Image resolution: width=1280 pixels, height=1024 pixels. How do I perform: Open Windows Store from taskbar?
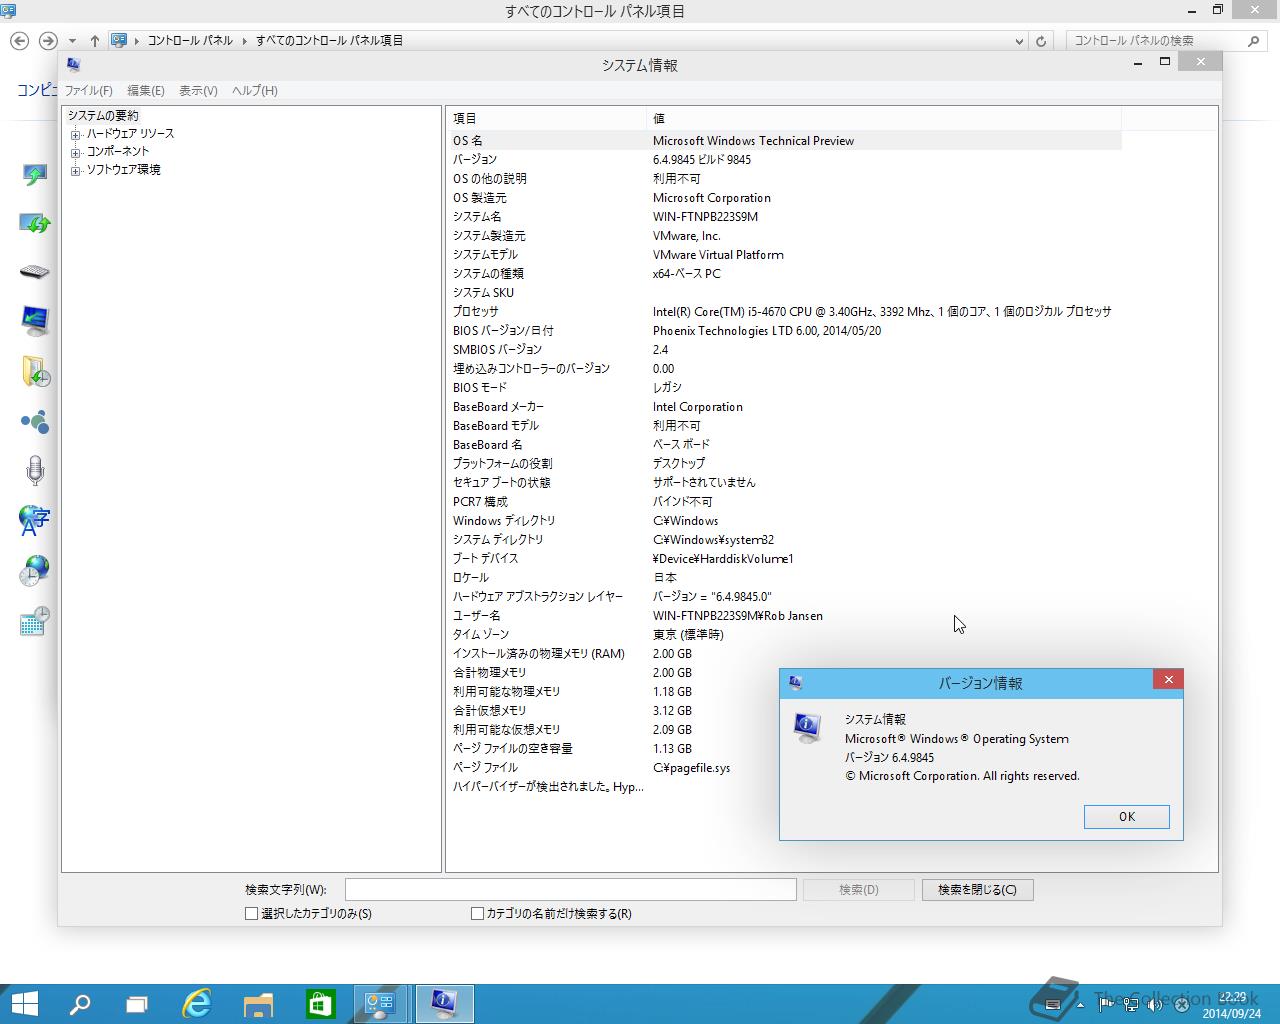coord(320,1004)
